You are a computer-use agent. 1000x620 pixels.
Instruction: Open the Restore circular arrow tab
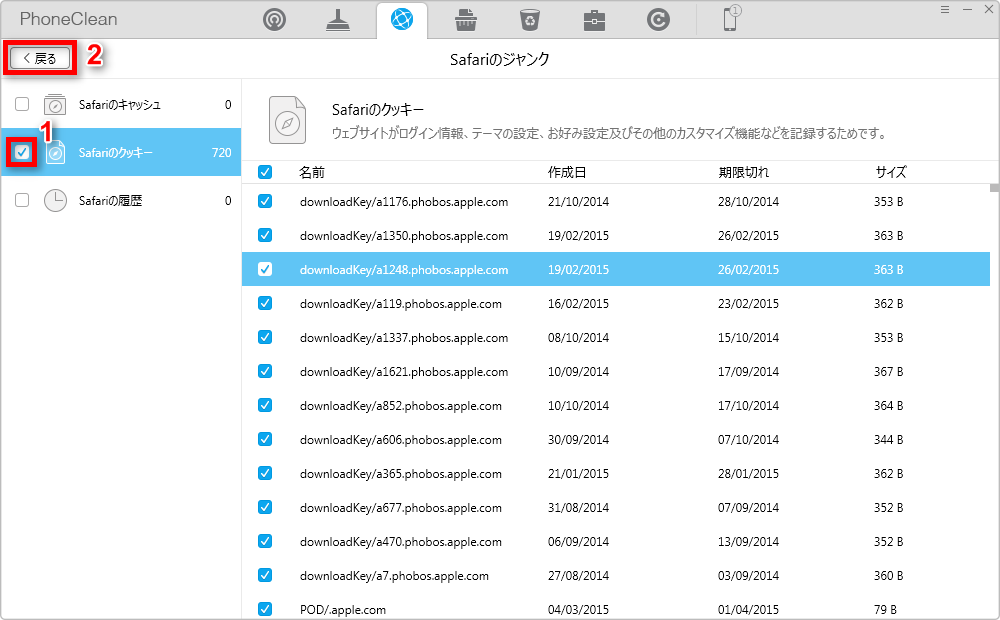(x=658, y=20)
